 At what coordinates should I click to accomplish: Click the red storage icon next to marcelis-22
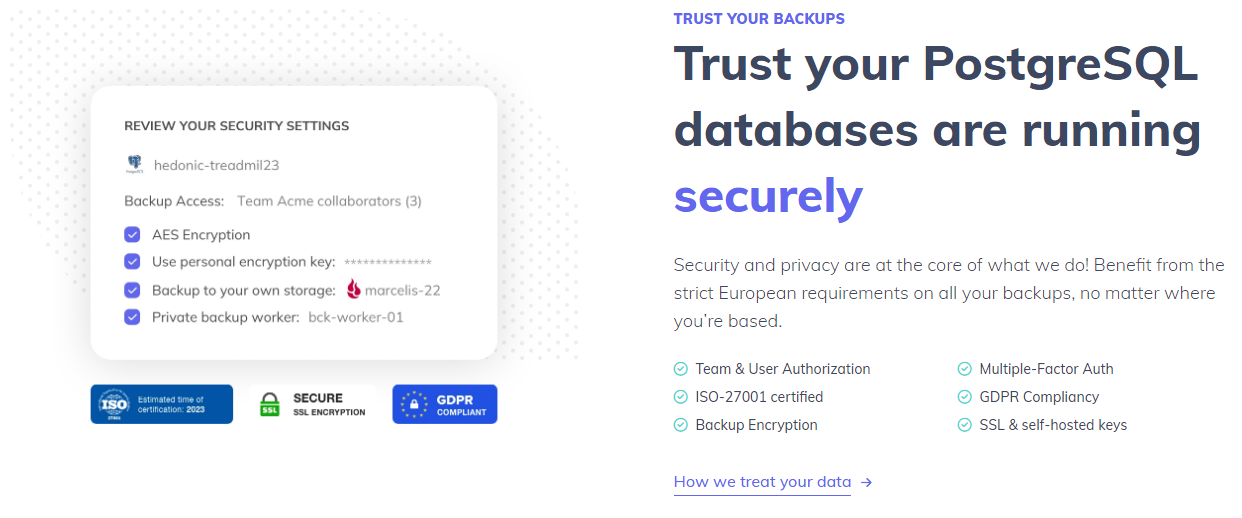tap(354, 290)
